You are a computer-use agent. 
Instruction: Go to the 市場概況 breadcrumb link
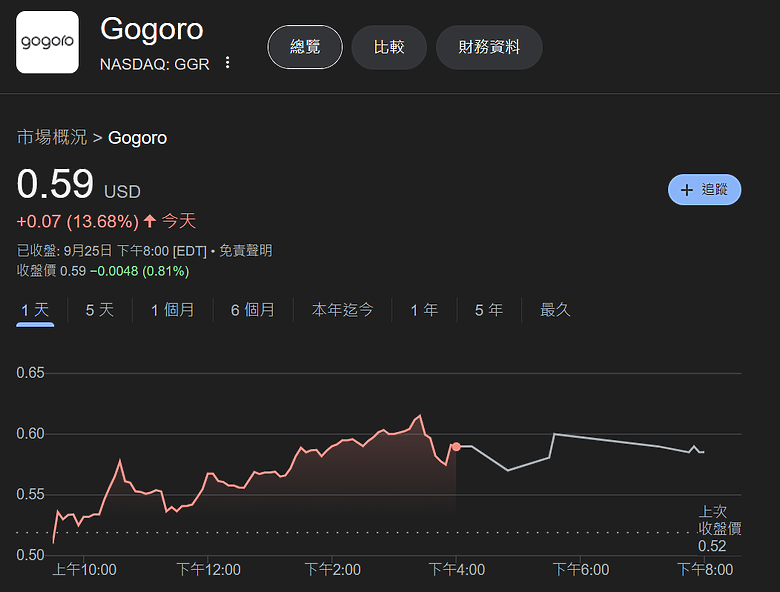click(52, 137)
